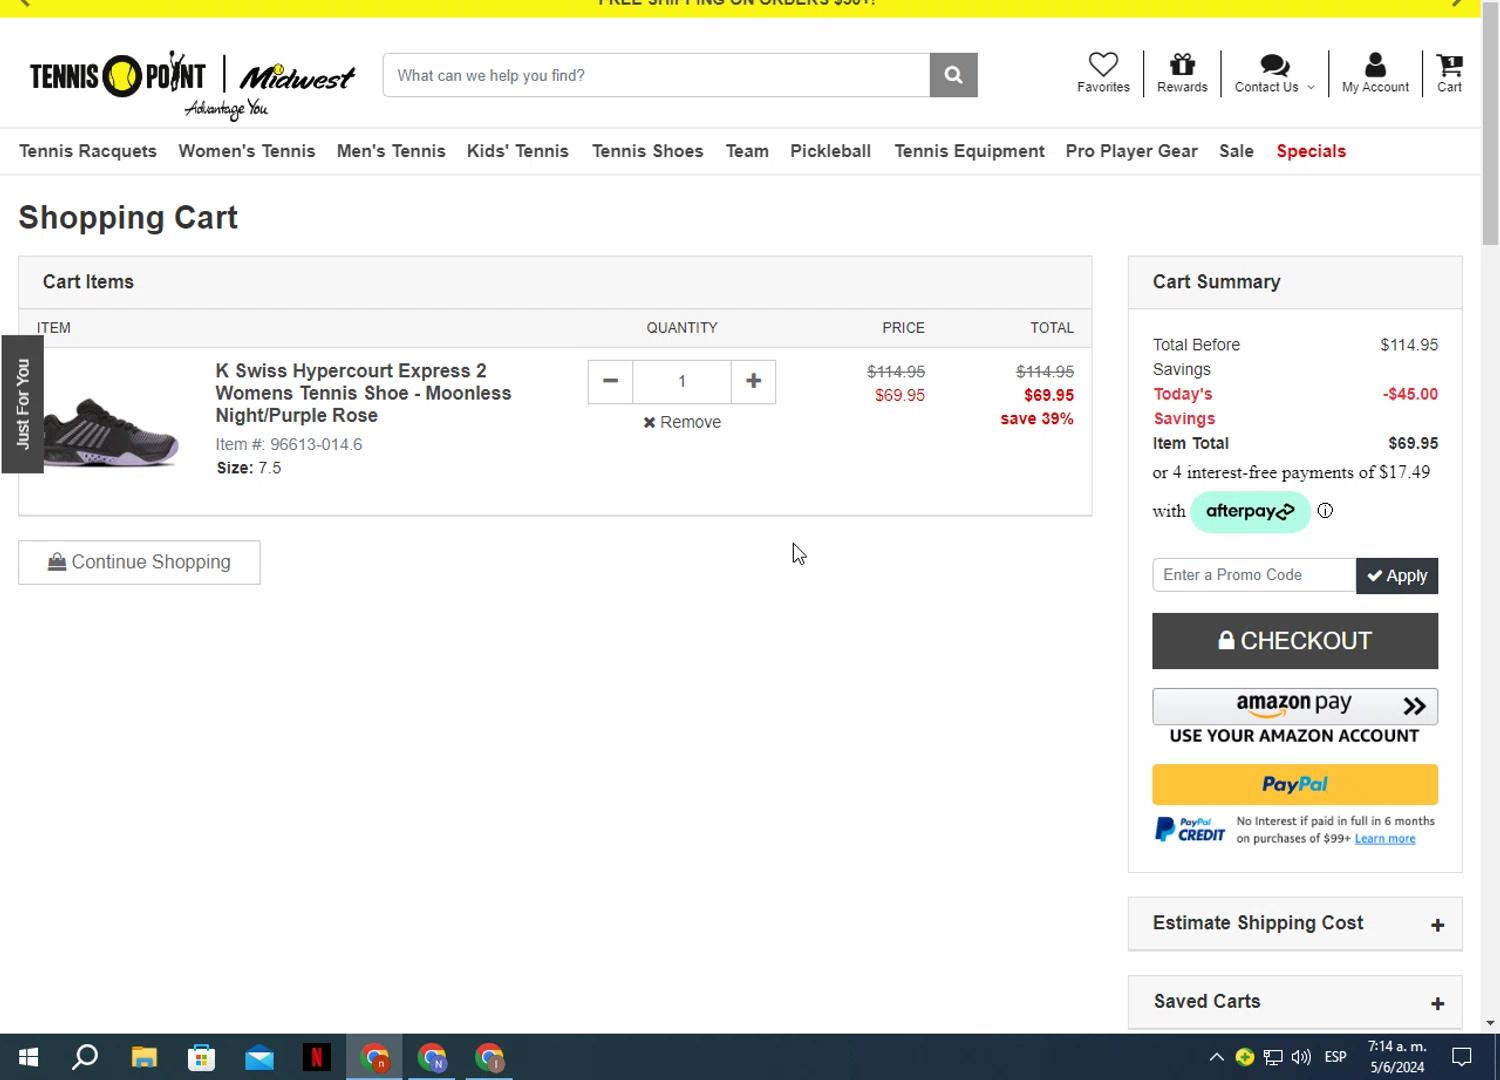Expand Estimate Shipping Cost section
The width and height of the screenshot is (1500, 1080).
(1295, 923)
